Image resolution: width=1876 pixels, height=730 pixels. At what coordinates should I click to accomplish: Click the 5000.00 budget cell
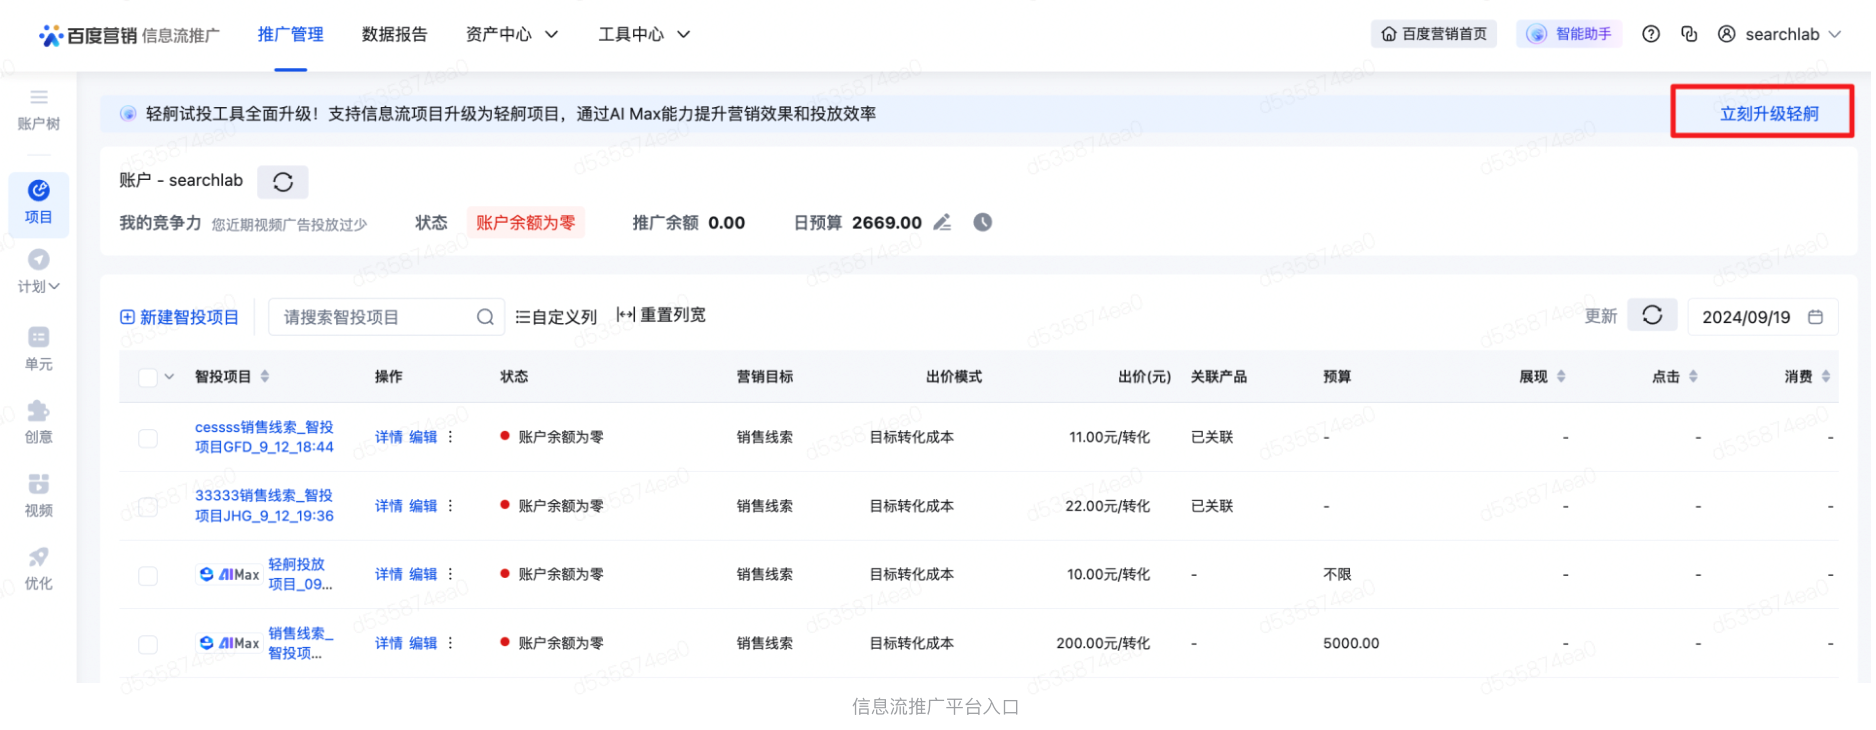1351,644
